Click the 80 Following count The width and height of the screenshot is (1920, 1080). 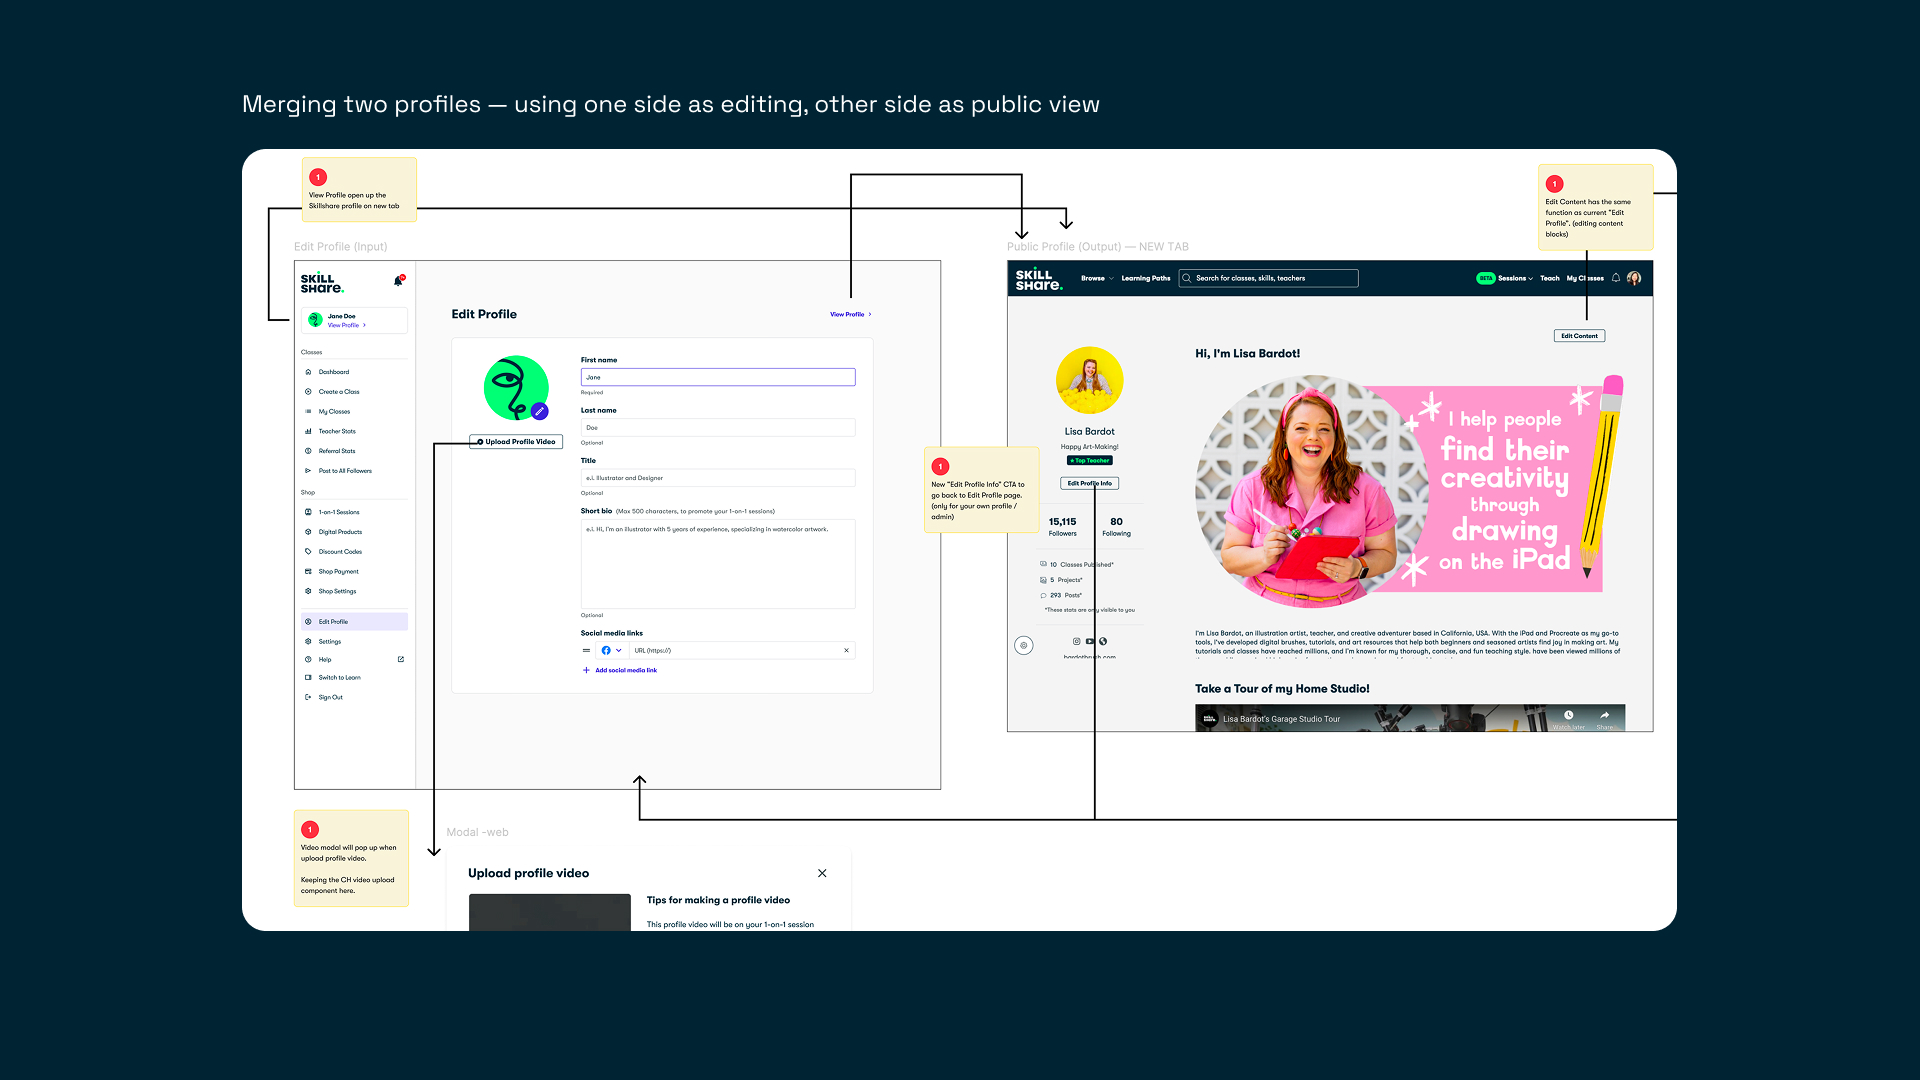click(x=1117, y=527)
